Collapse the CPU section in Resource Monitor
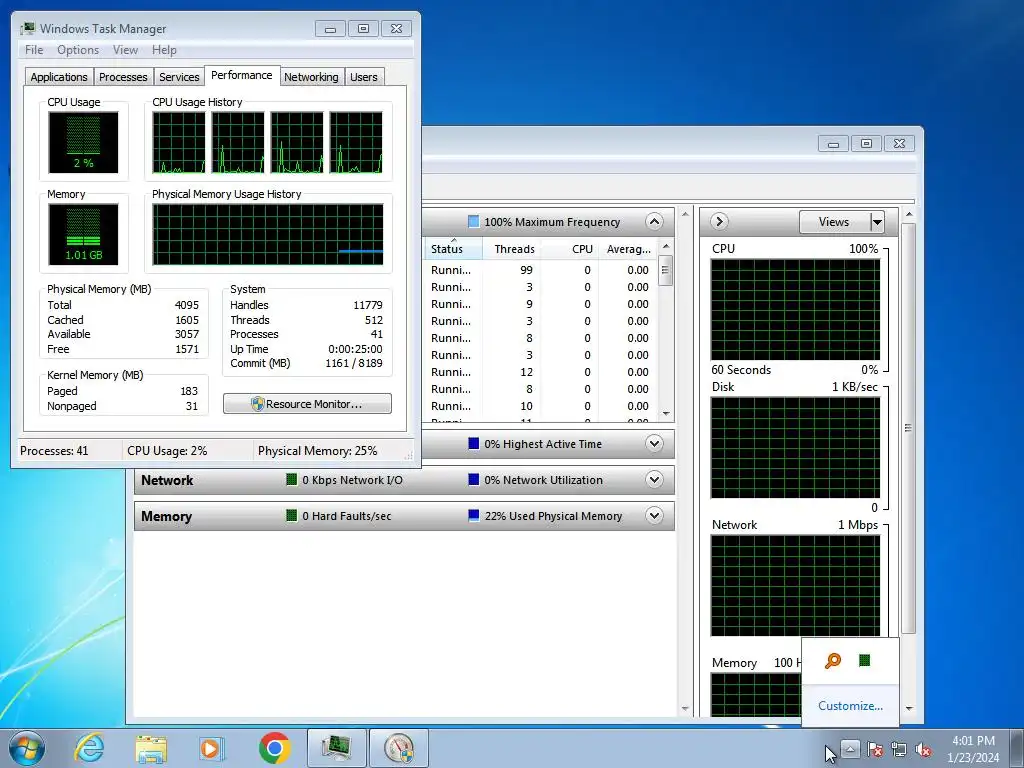1024x768 pixels. 654,221
